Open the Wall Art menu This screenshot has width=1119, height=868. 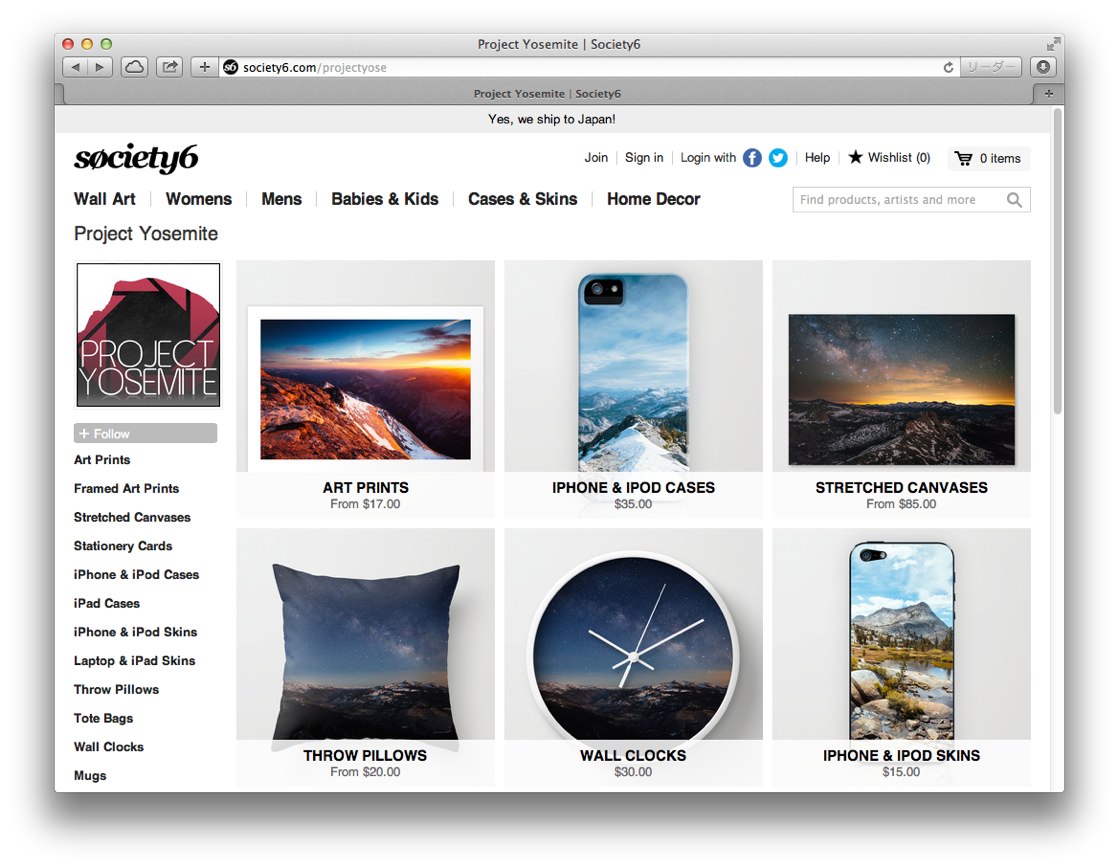pos(104,199)
